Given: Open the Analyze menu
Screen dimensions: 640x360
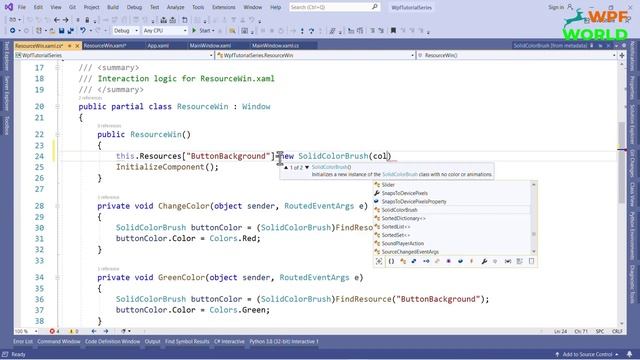Looking at the screenshot, I should [176, 7].
